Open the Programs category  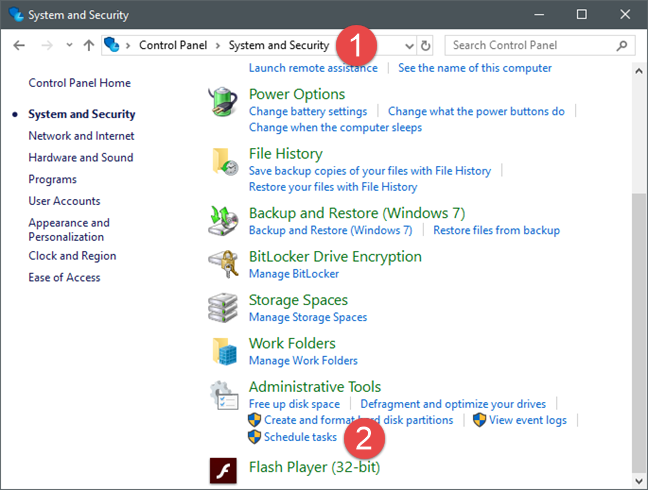pos(52,179)
